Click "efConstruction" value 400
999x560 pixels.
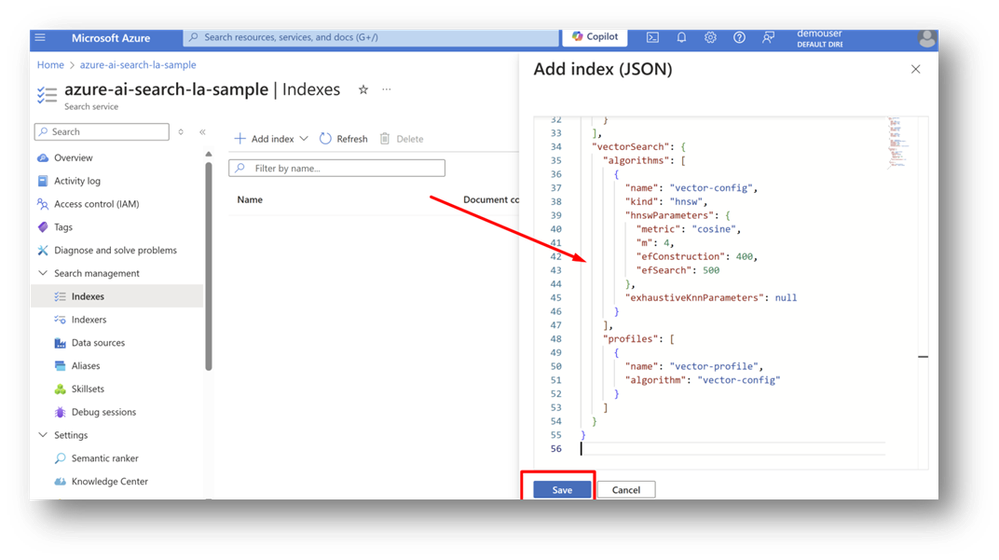click(744, 257)
